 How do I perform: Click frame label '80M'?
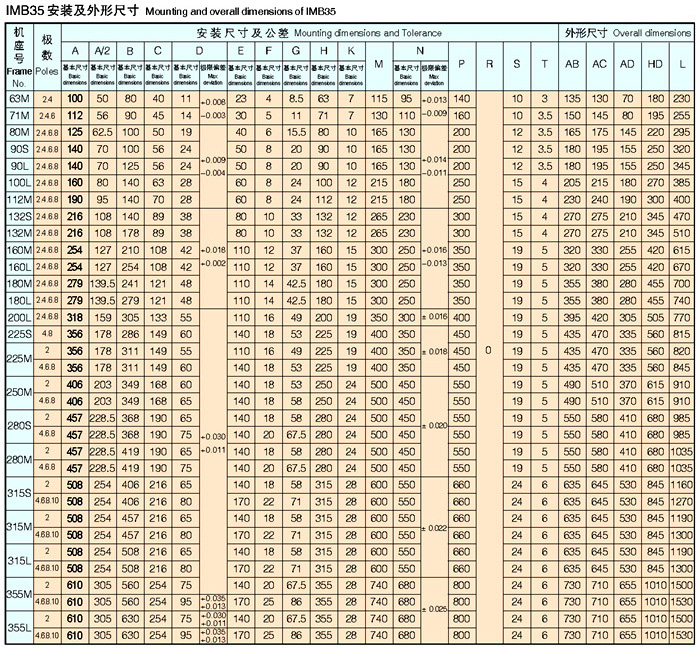click(x=19, y=133)
